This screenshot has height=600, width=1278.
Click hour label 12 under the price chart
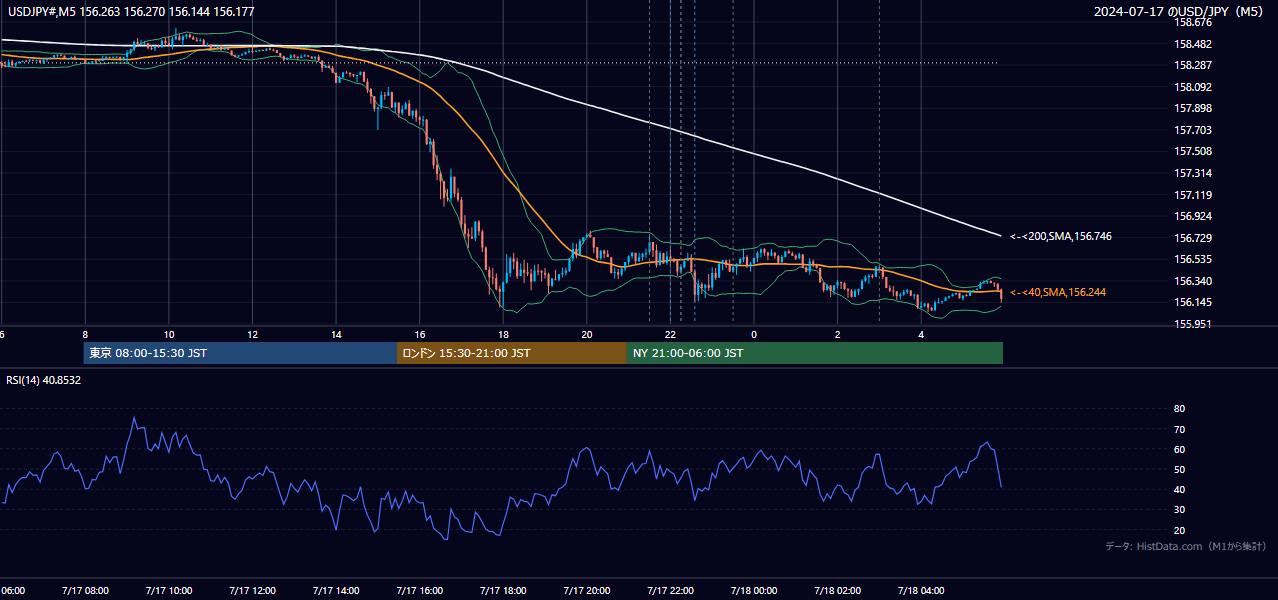[x=253, y=334]
